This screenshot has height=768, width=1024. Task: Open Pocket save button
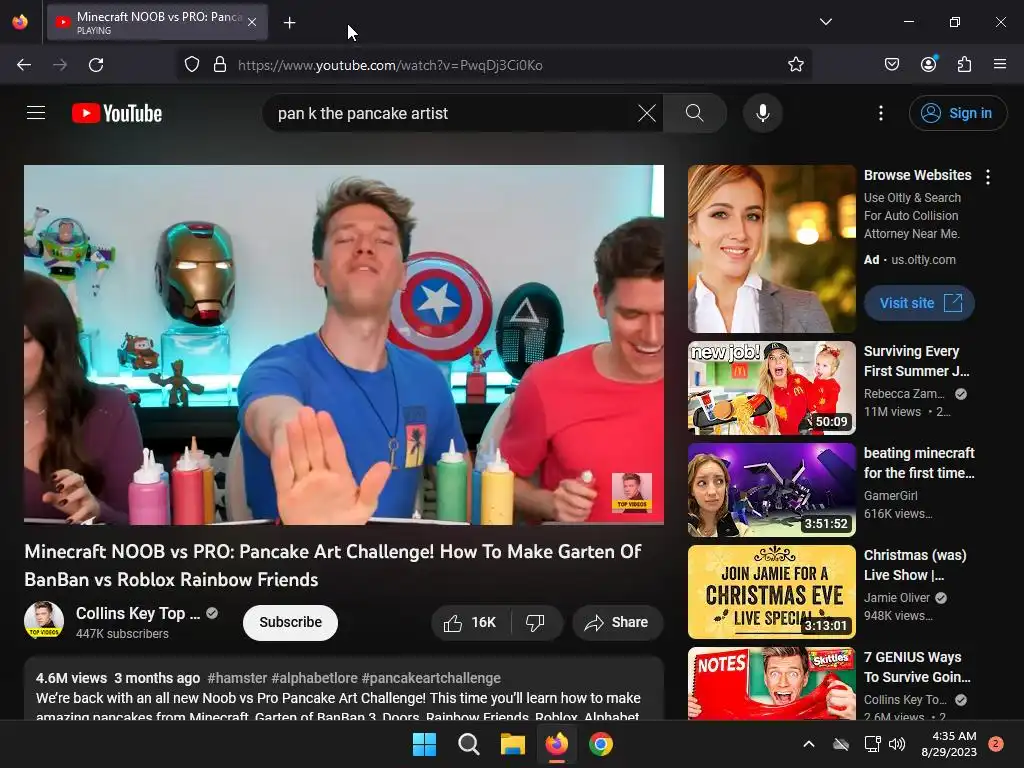pos(891,64)
